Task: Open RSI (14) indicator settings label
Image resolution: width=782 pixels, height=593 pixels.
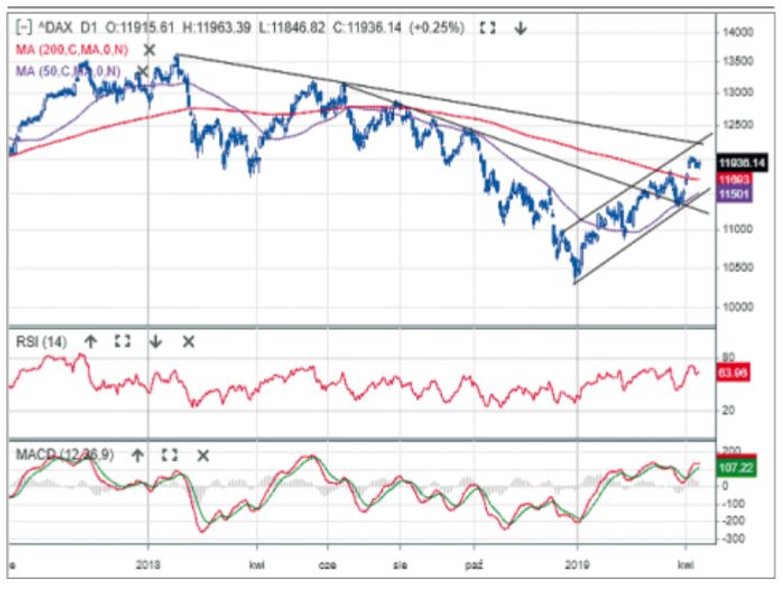Action: click(40, 341)
